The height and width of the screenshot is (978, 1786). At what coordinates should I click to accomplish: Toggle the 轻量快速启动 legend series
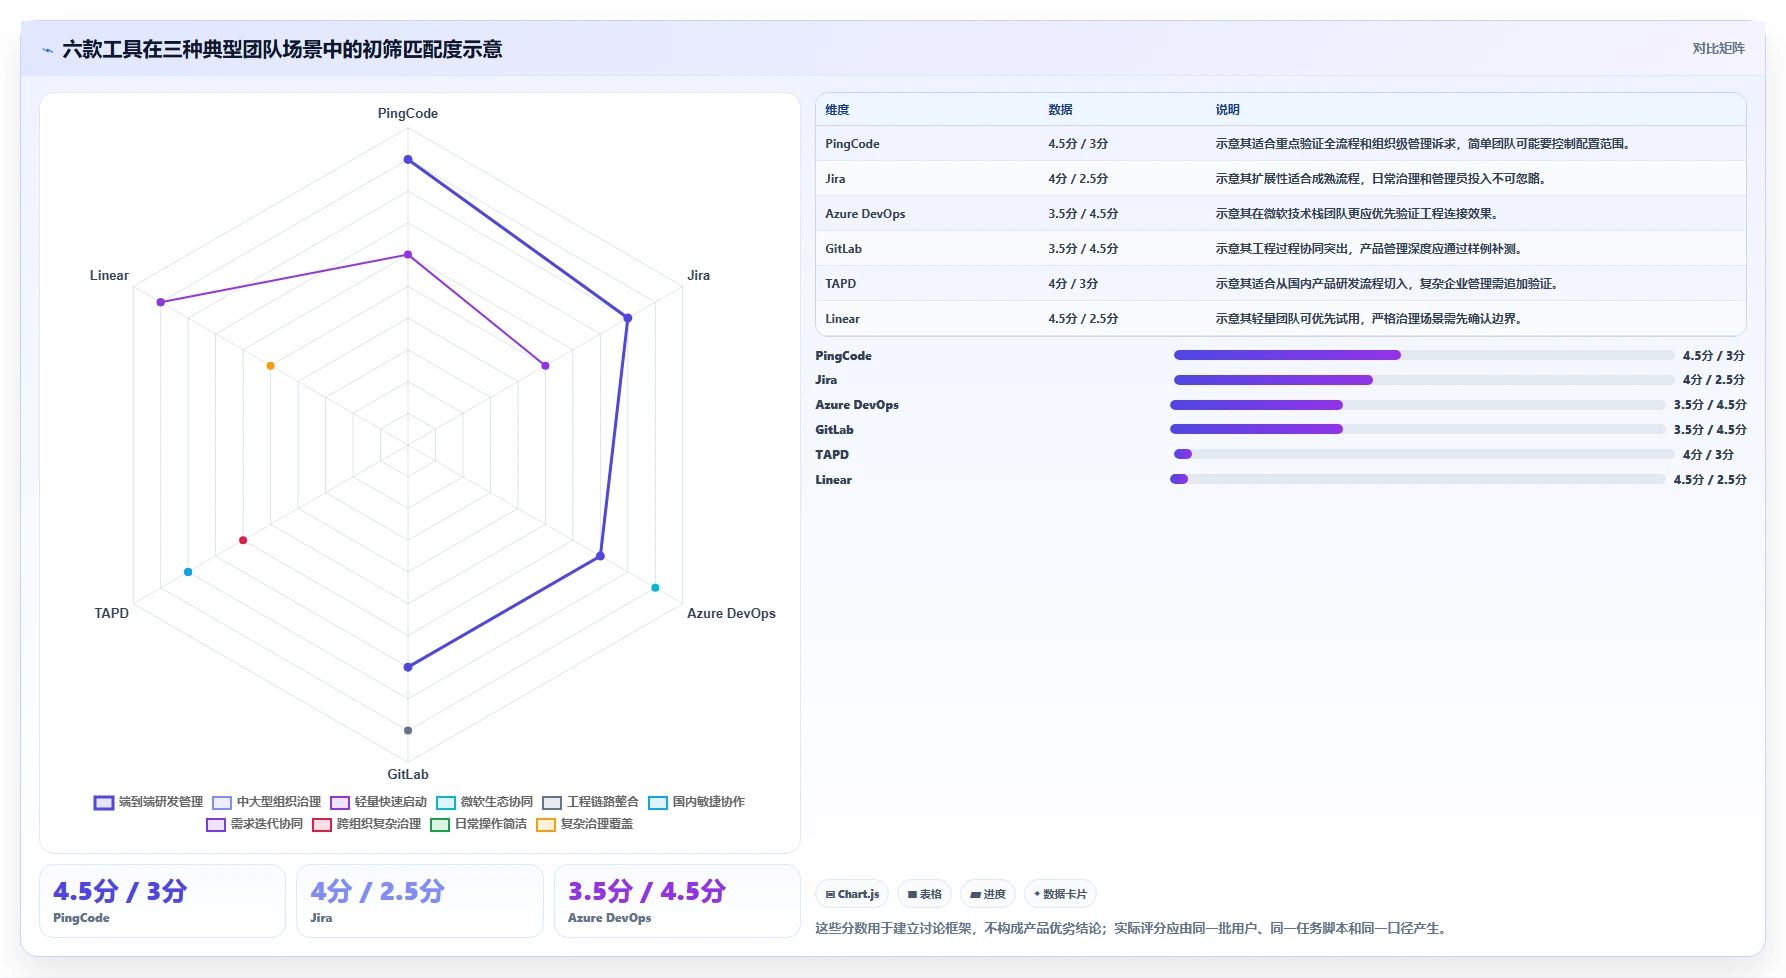[378, 802]
